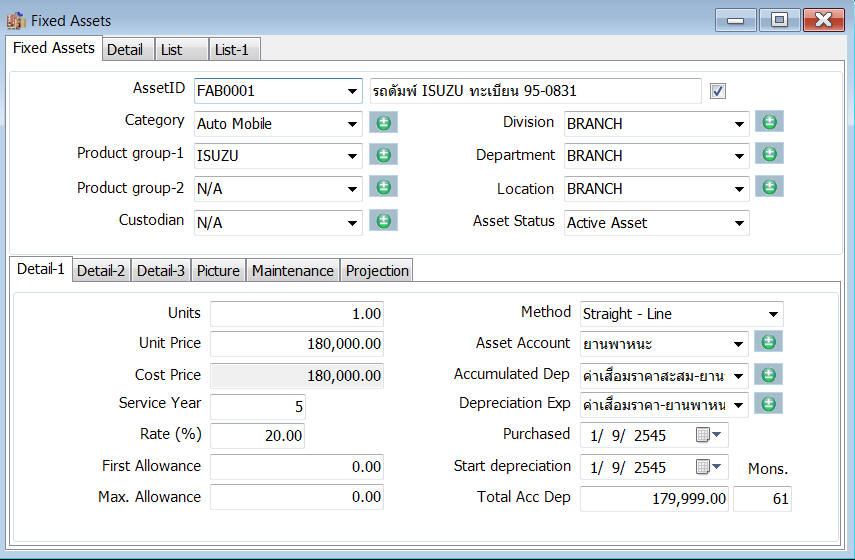The height and width of the screenshot is (560, 855).
Task: Select the Fixed Assets tab
Action: [x=54, y=48]
